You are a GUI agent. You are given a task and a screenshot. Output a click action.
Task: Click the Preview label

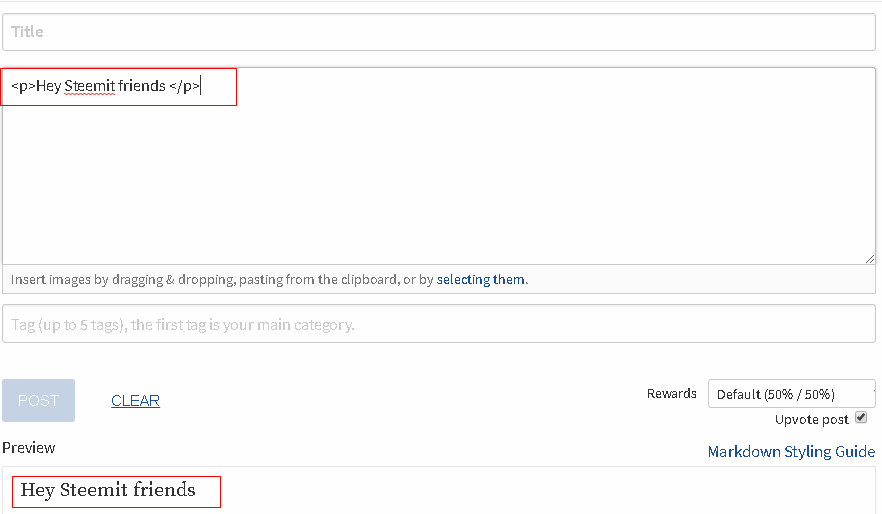(29, 448)
